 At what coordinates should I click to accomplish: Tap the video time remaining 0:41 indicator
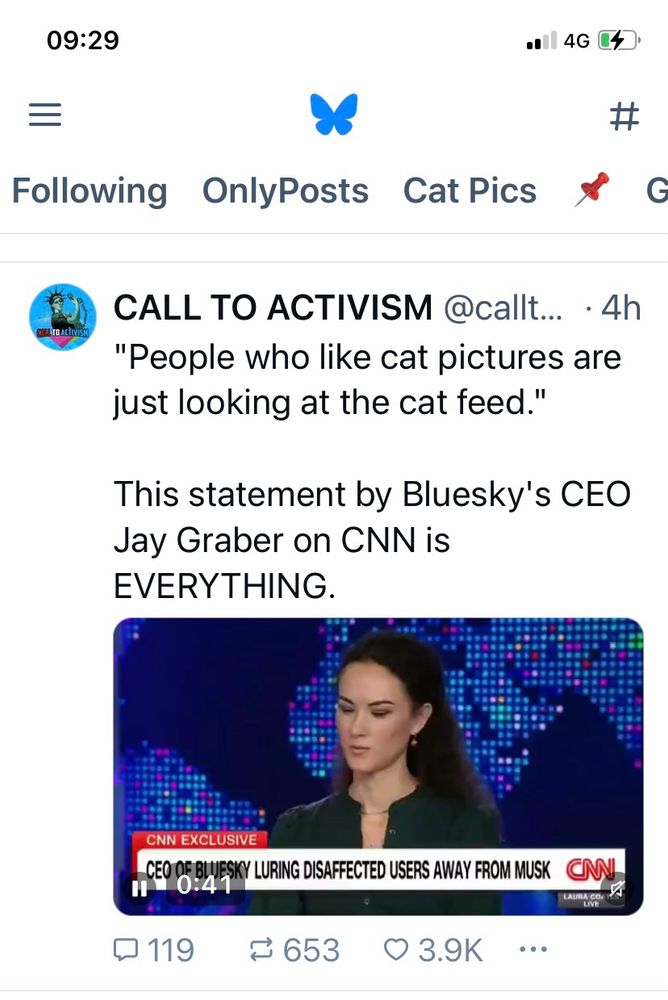pyautogui.click(x=204, y=885)
